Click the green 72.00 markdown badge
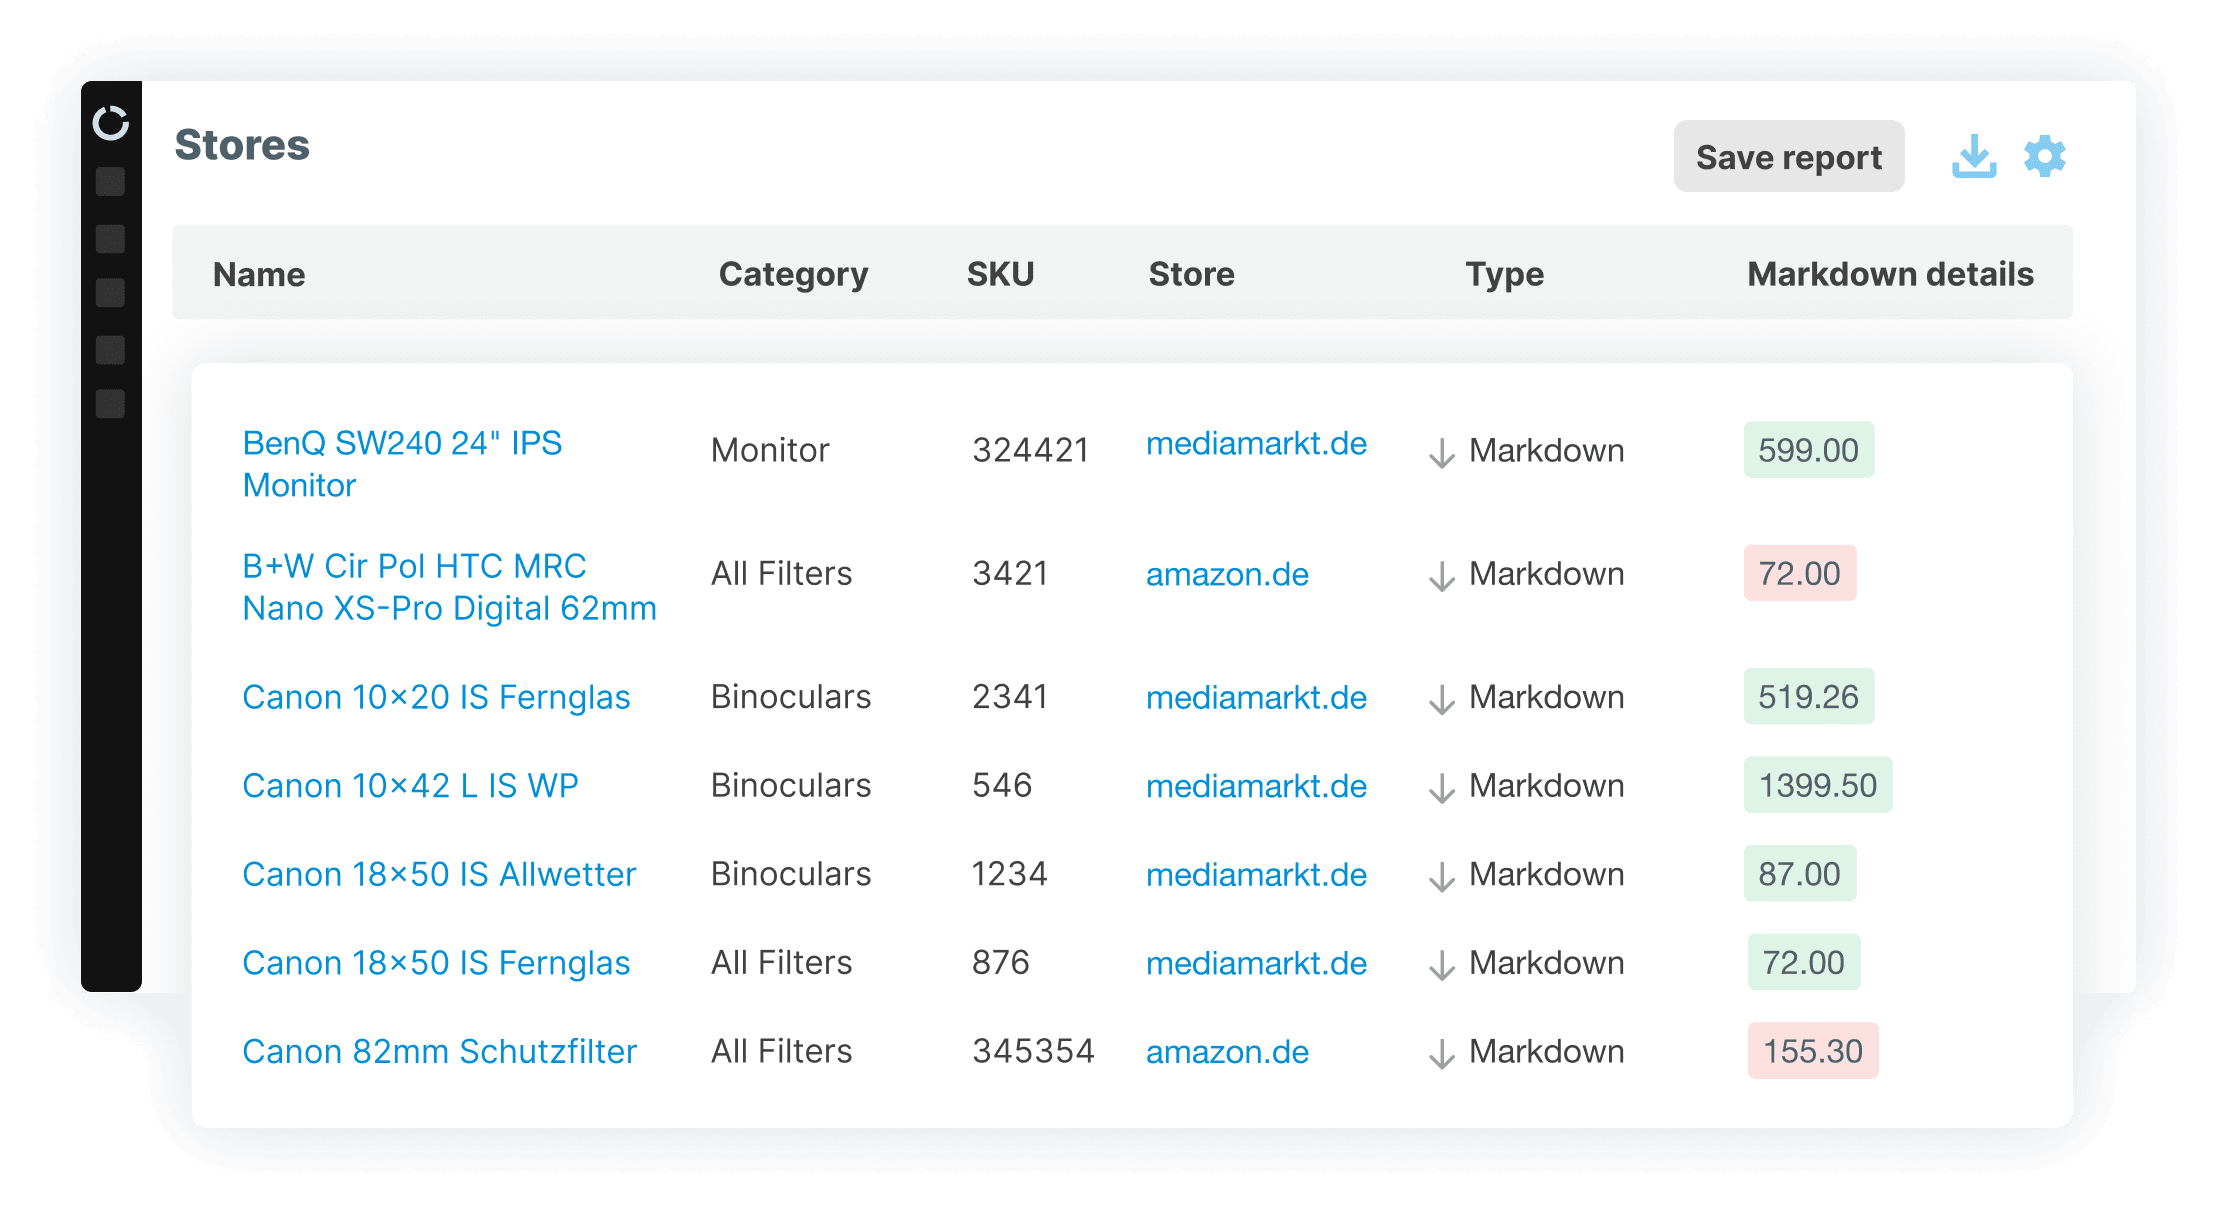Viewport: 2213px width, 1205px height. tap(1804, 962)
